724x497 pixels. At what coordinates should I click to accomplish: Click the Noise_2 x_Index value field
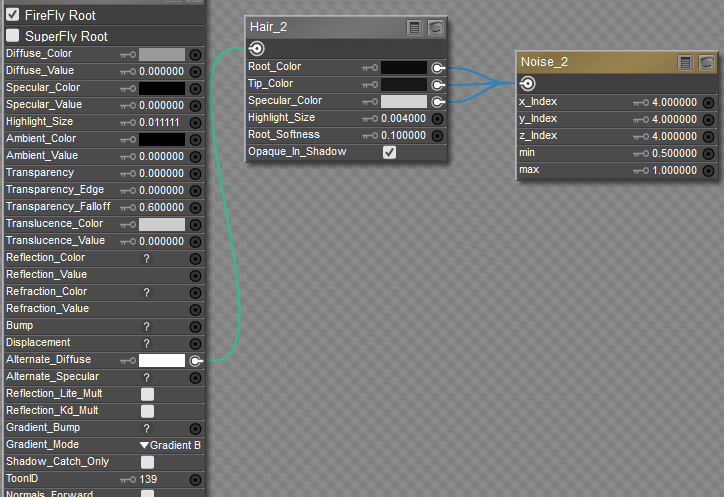[675, 102]
